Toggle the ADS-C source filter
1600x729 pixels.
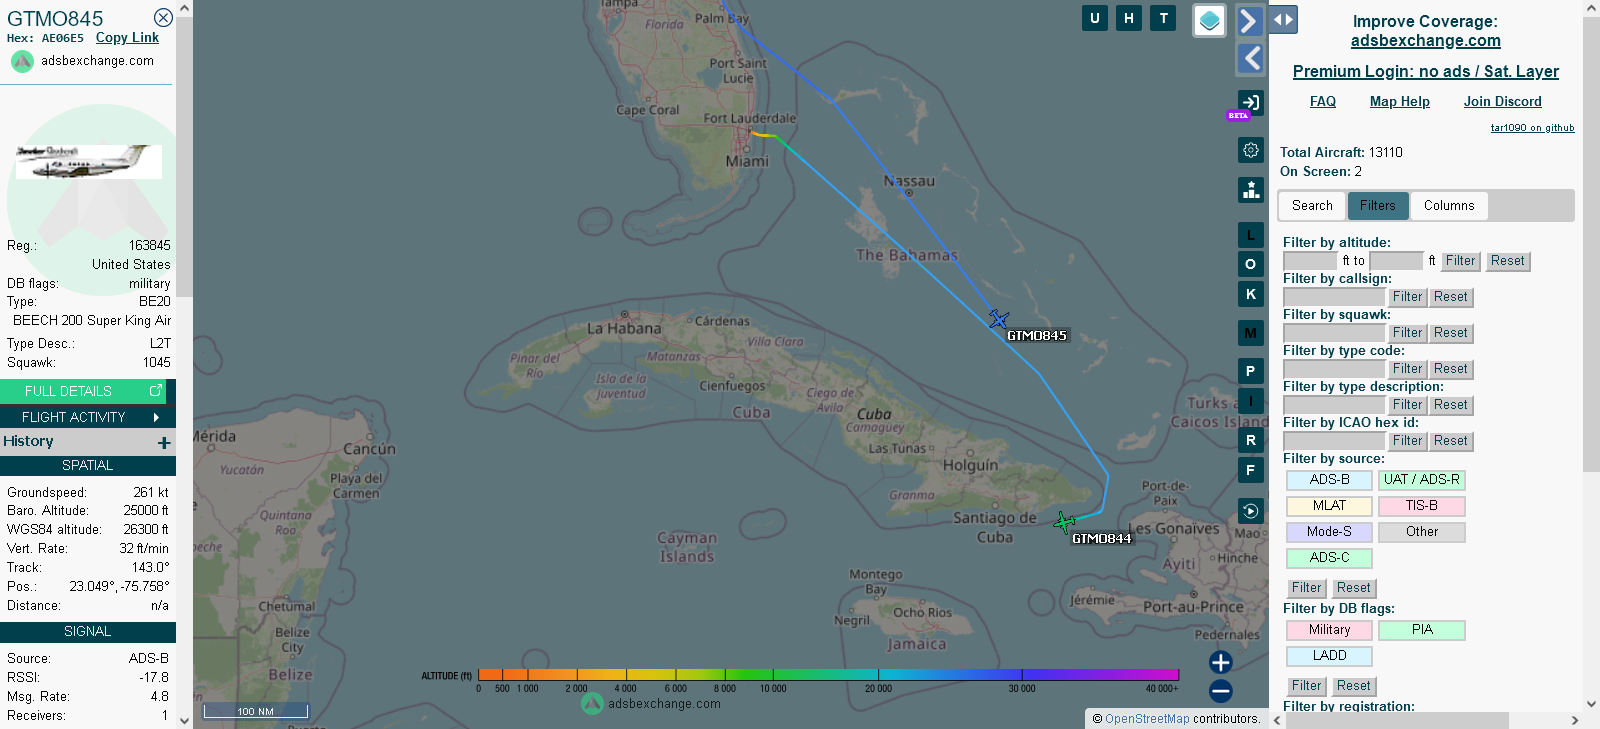click(1329, 558)
